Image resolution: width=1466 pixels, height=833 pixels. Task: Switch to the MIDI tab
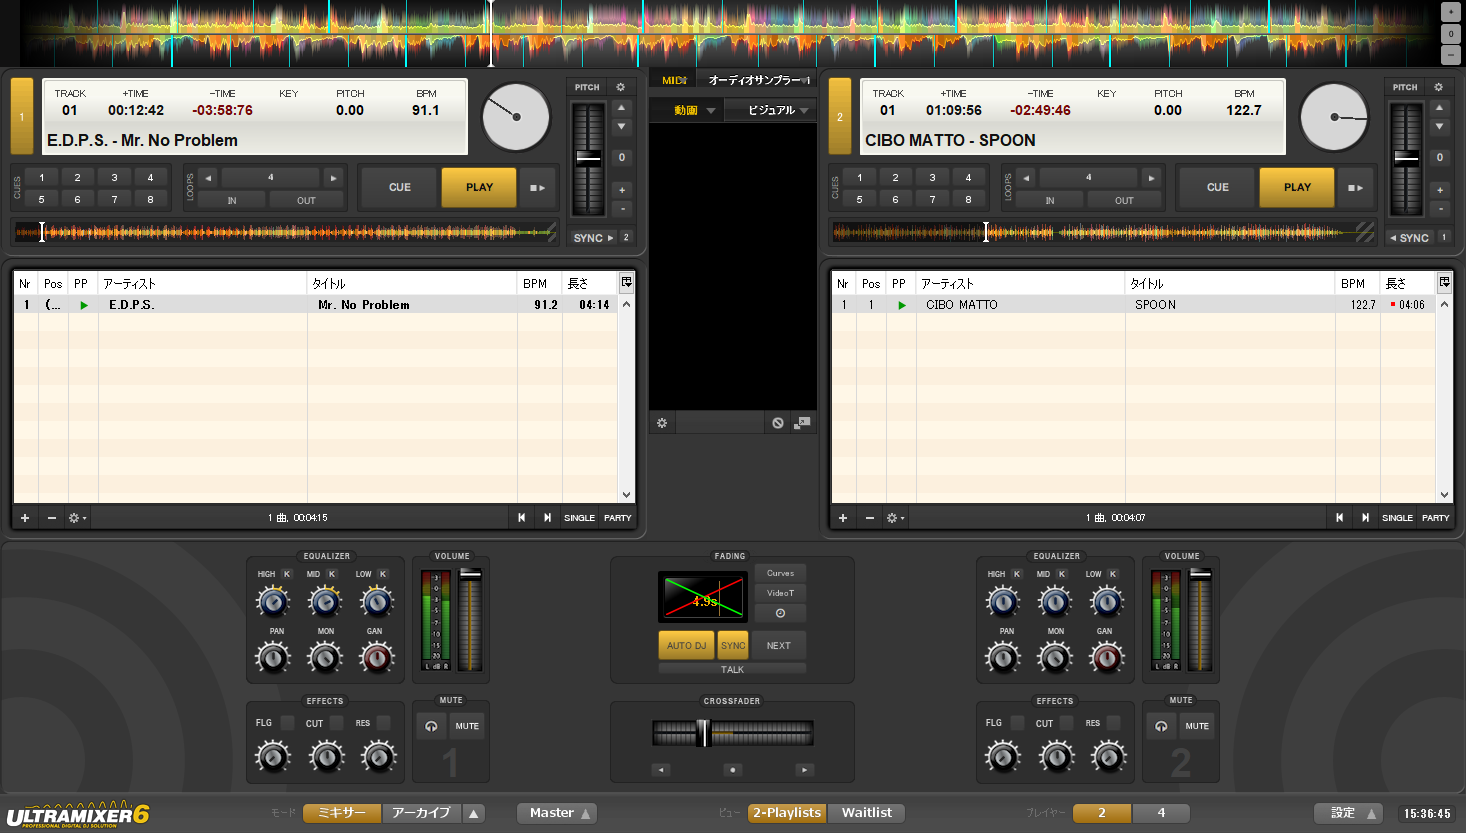tap(675, 80)
